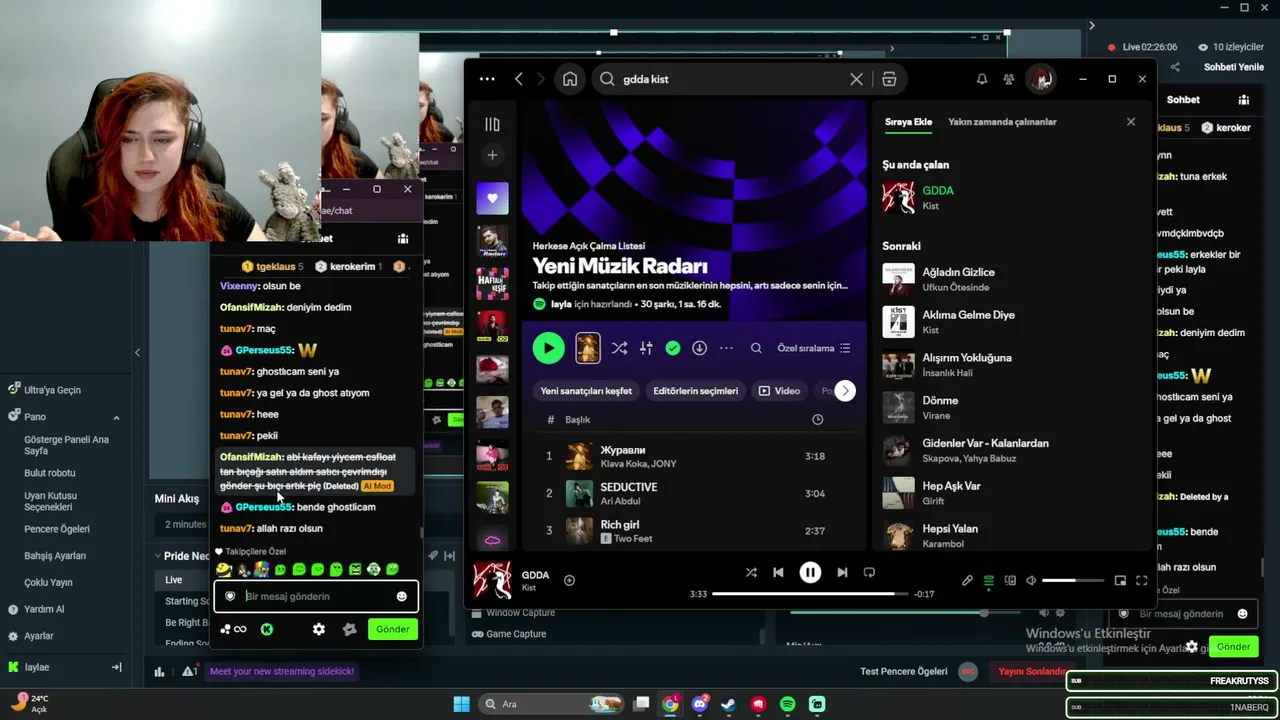Screen dimensions: 1280x720
Task: Open Spotify notifications bell
Action: point(982,79)
